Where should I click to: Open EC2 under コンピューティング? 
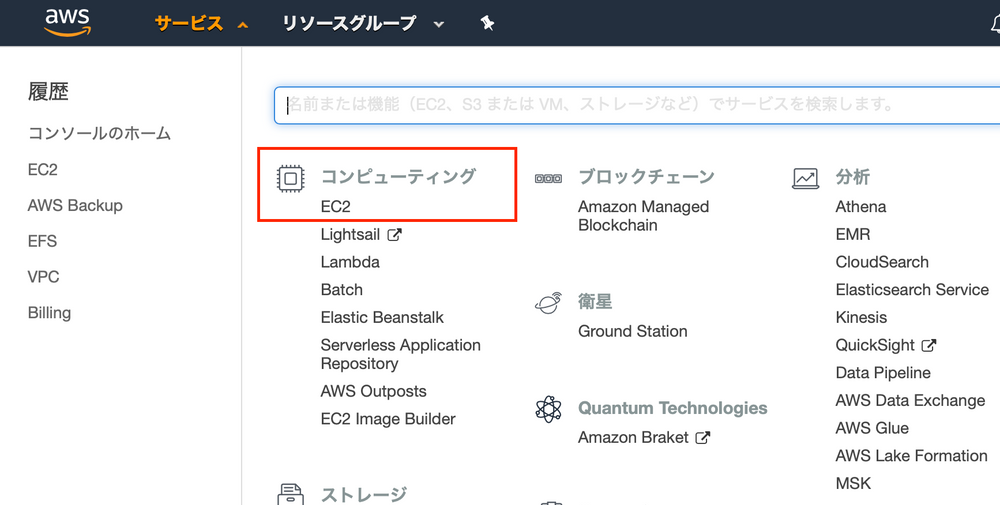pos(335,207)
